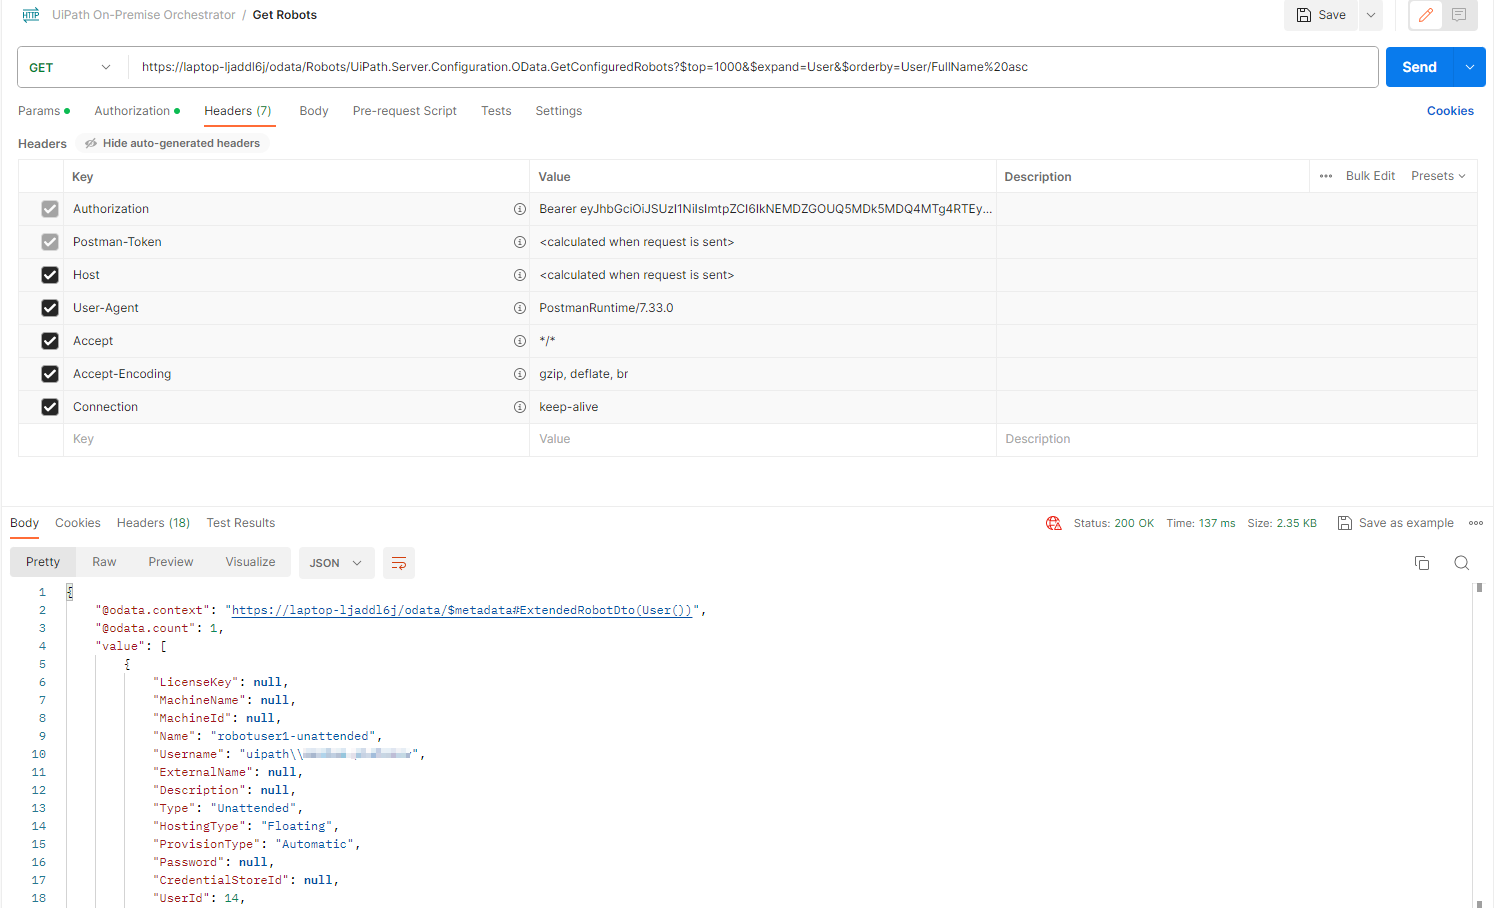Uncheck the Host header
Viewport: 1495px width, 908px height.
(x=50, y=275)
